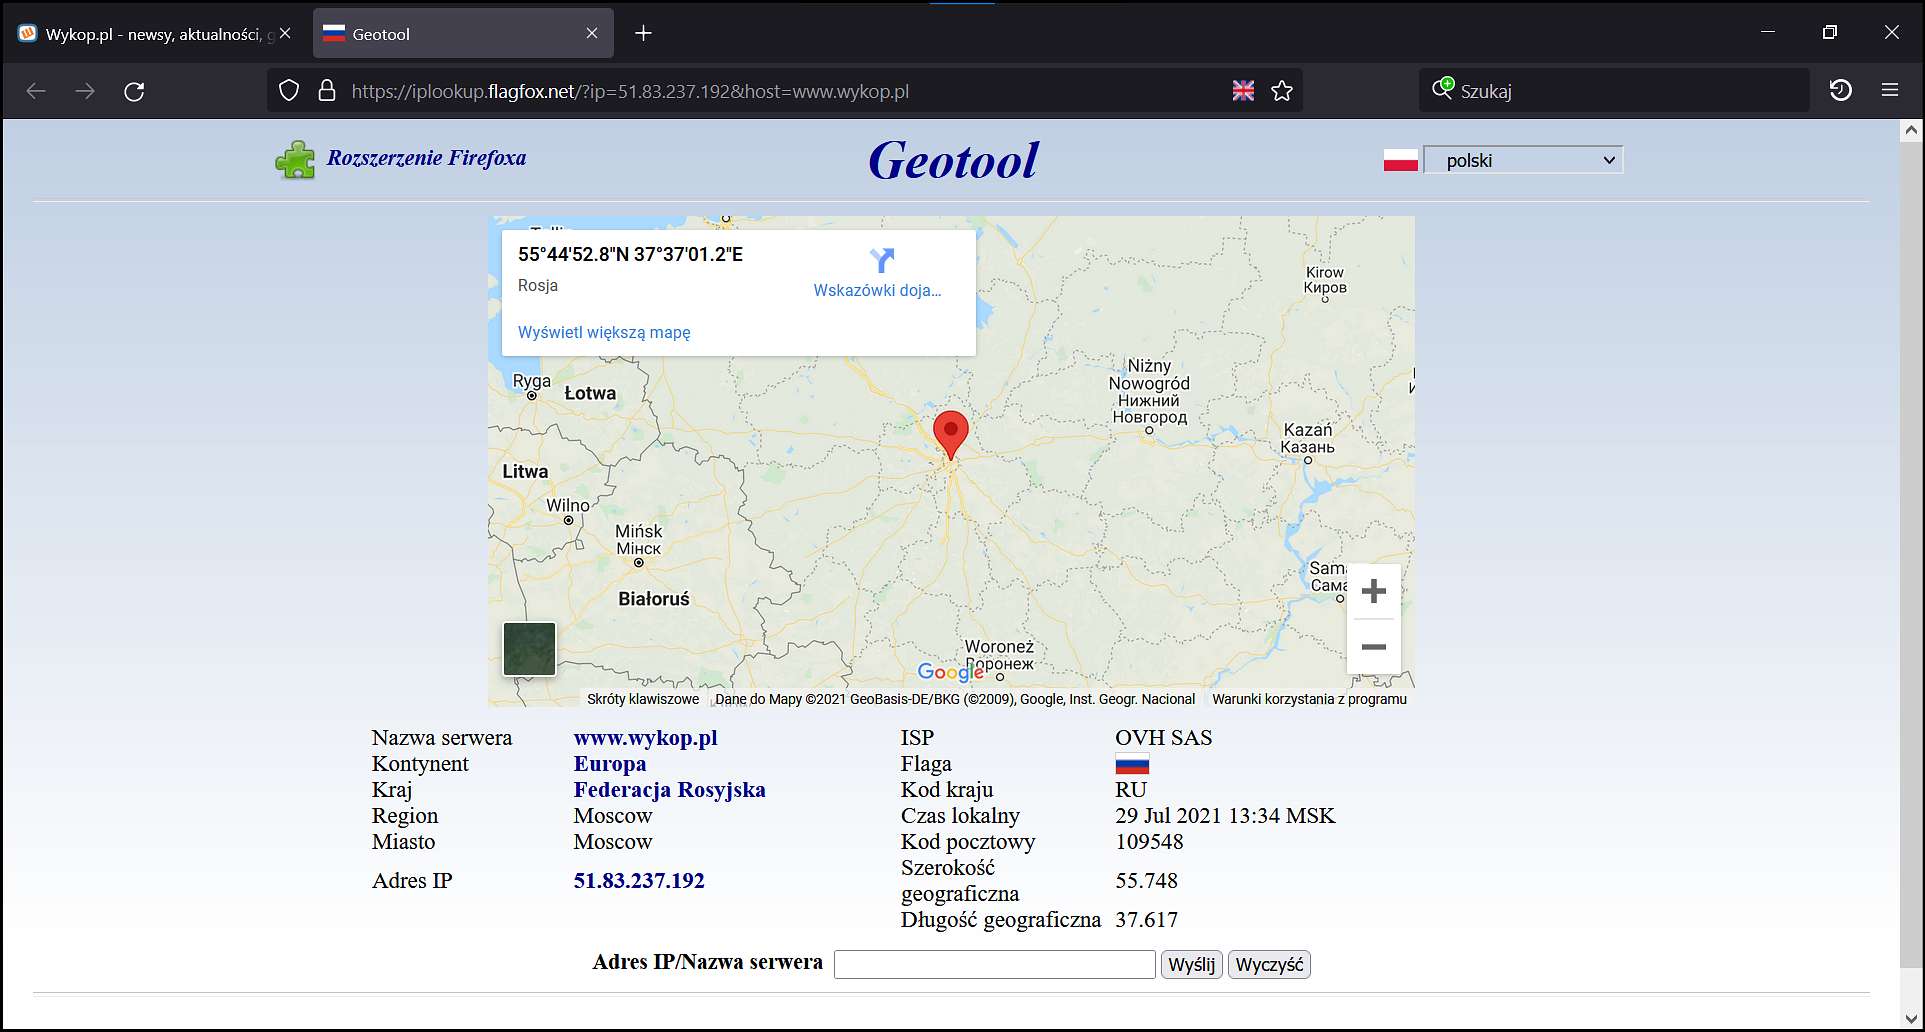Click the latitude value 55.748

click(x=1146, y=881)
